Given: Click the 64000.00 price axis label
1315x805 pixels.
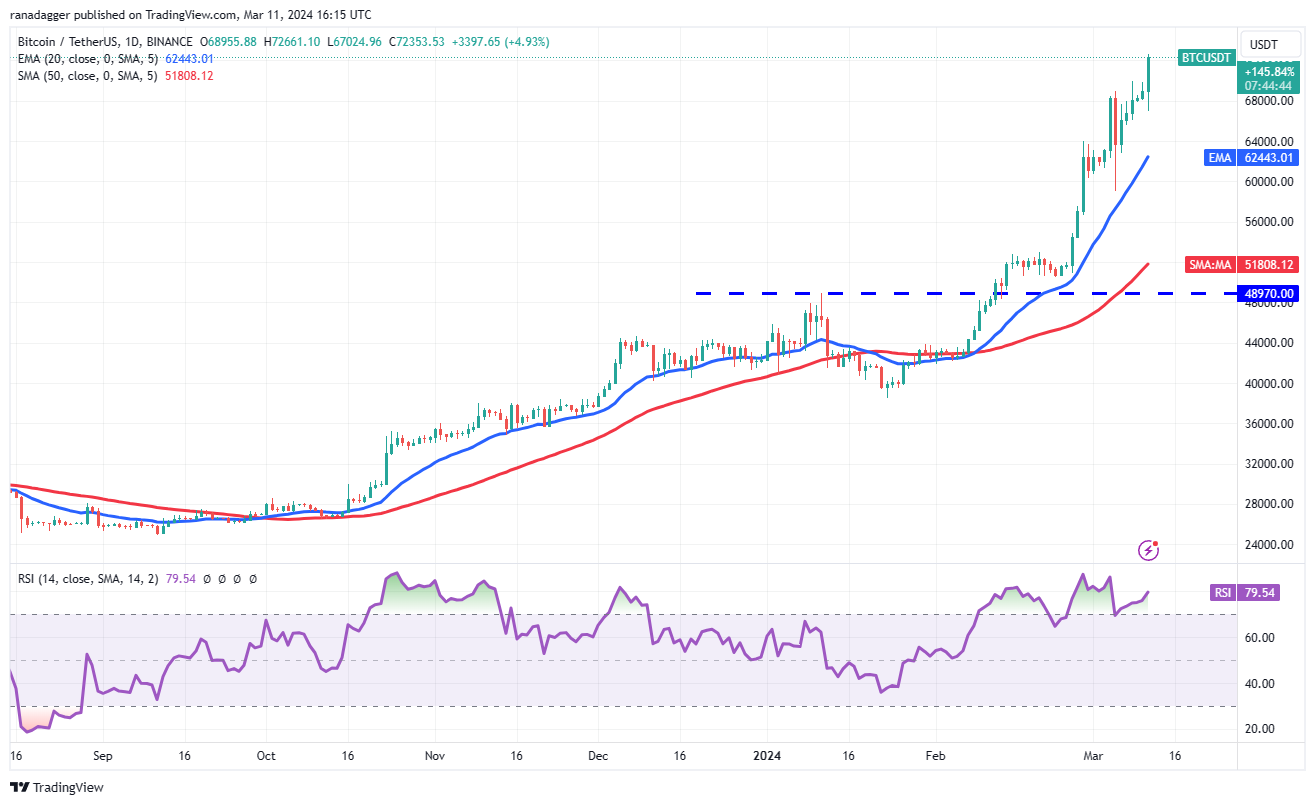Looking at the screenshot, I should [x=1269, y=141].
